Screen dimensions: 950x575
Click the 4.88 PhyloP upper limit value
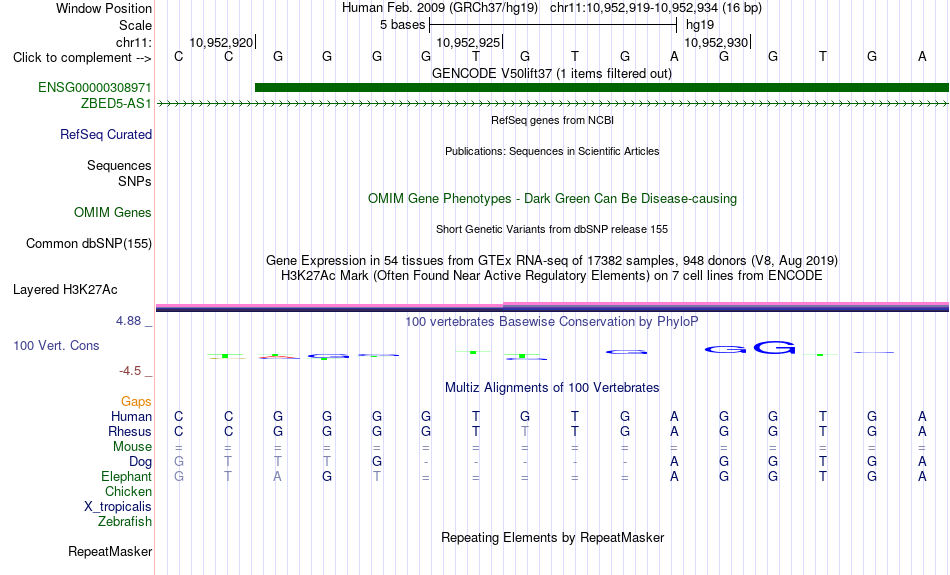point(128,321)
